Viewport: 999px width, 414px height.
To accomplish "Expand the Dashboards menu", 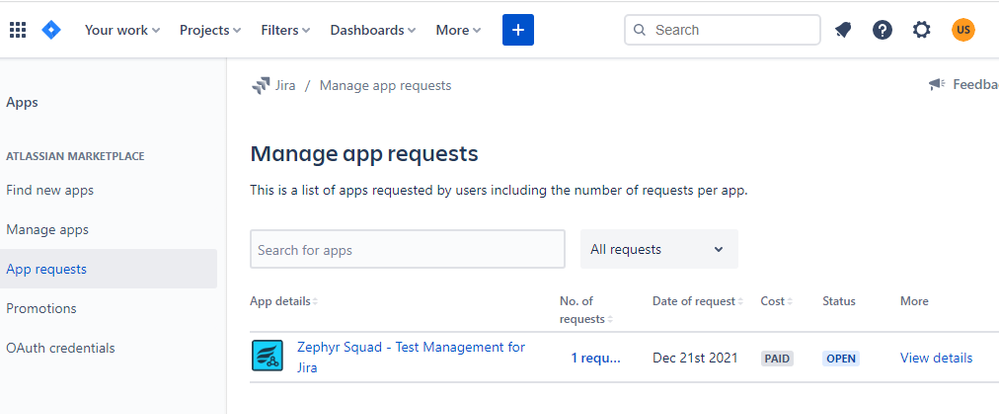I will click(x=373, y=30).
